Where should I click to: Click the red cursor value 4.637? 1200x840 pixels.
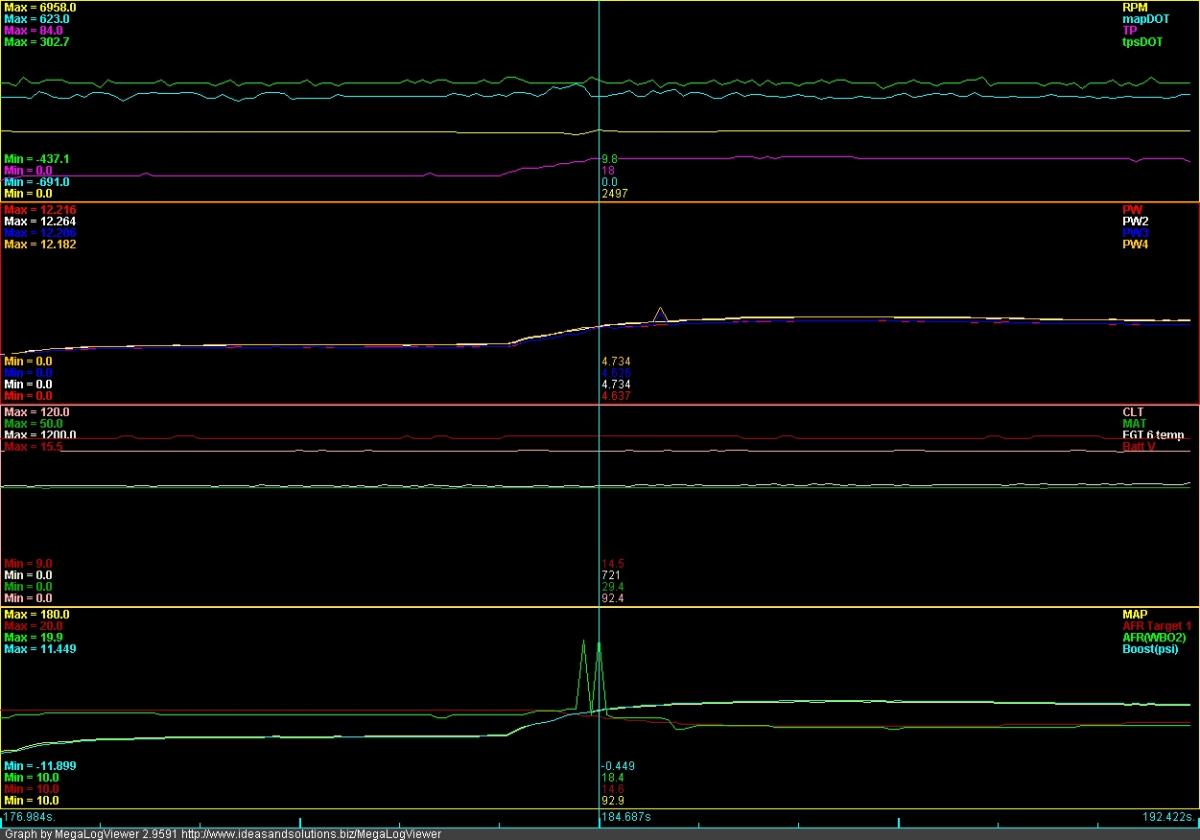[616, 396]
